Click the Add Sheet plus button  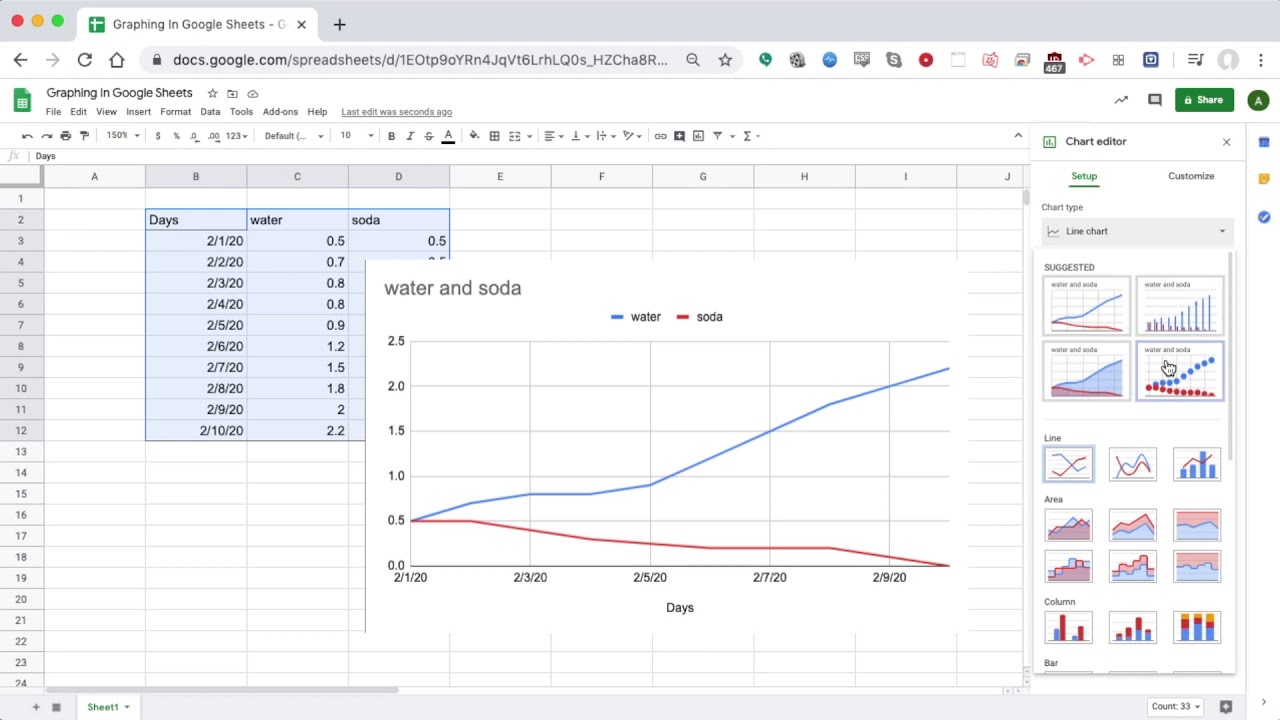pyautogui.click(x=35, y=707)
